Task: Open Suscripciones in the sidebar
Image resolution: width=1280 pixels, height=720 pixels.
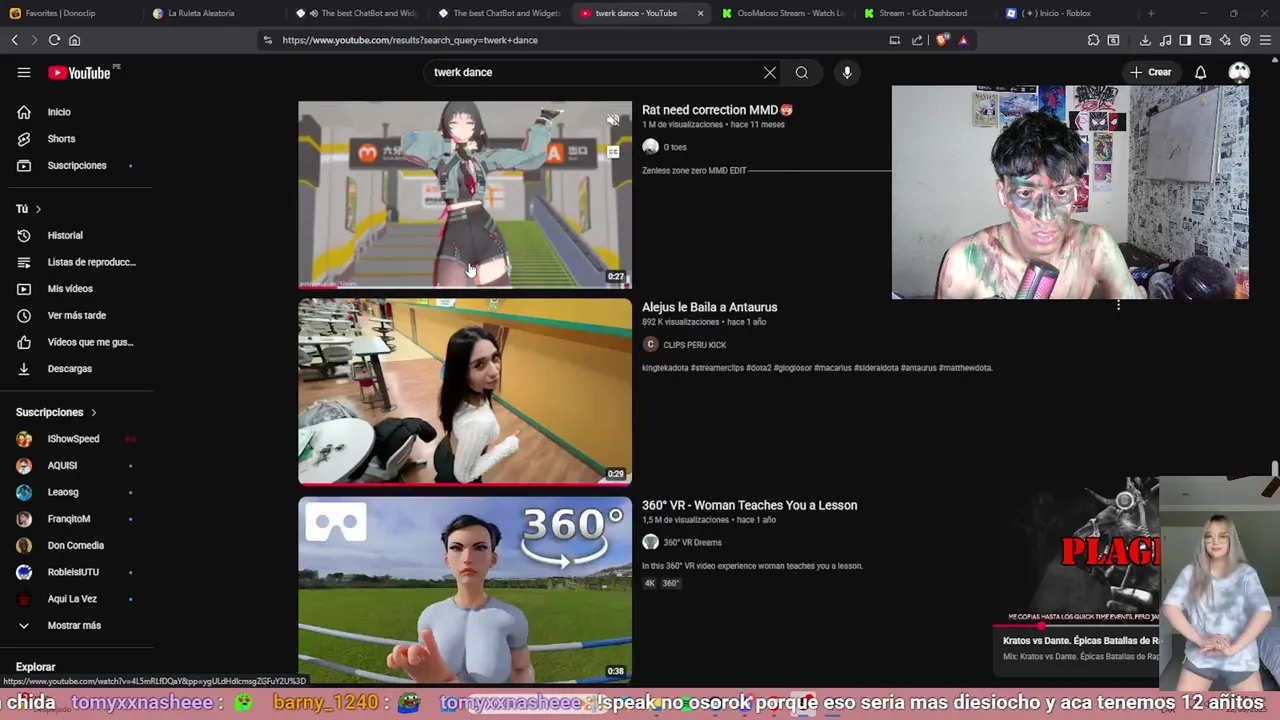Action: 76,165
